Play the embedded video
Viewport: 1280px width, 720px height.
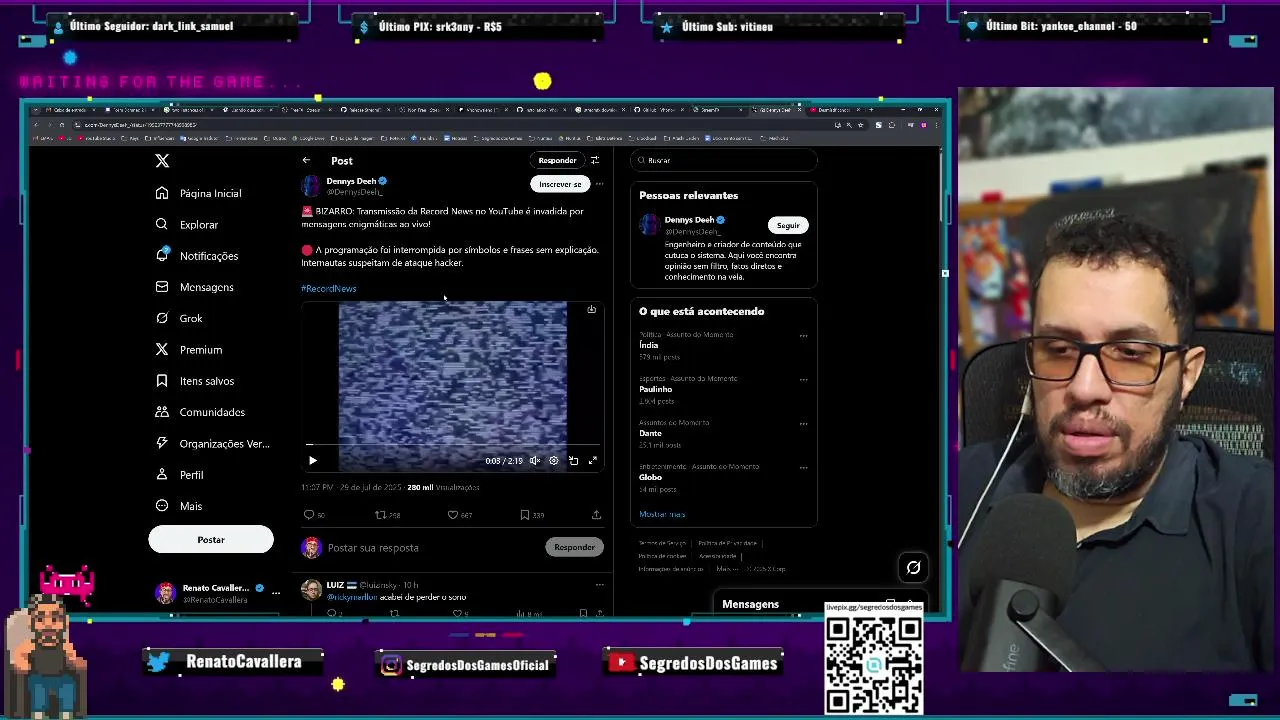(x=313, y=461)
